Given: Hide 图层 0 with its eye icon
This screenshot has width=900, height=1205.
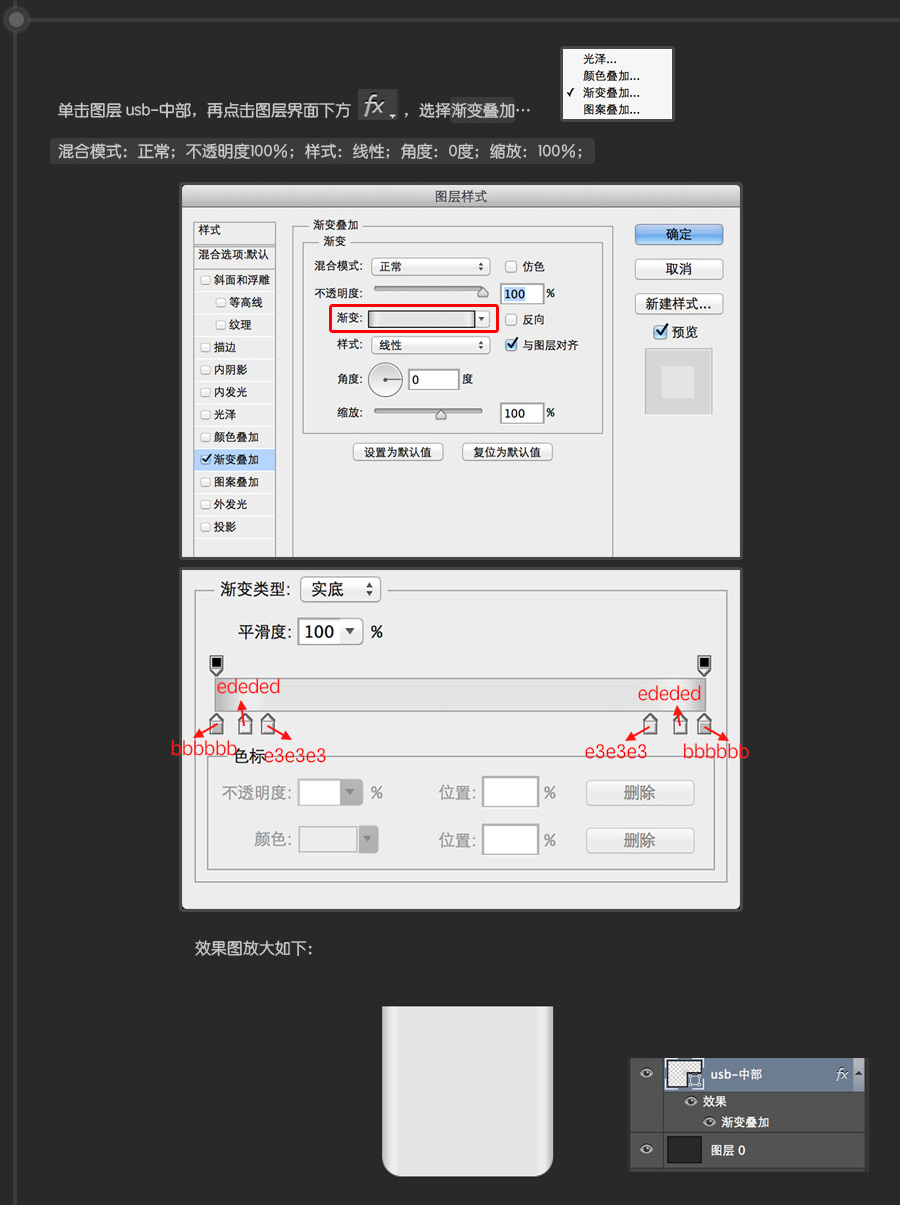Looking at the screenshot, I should point(646,1150).
